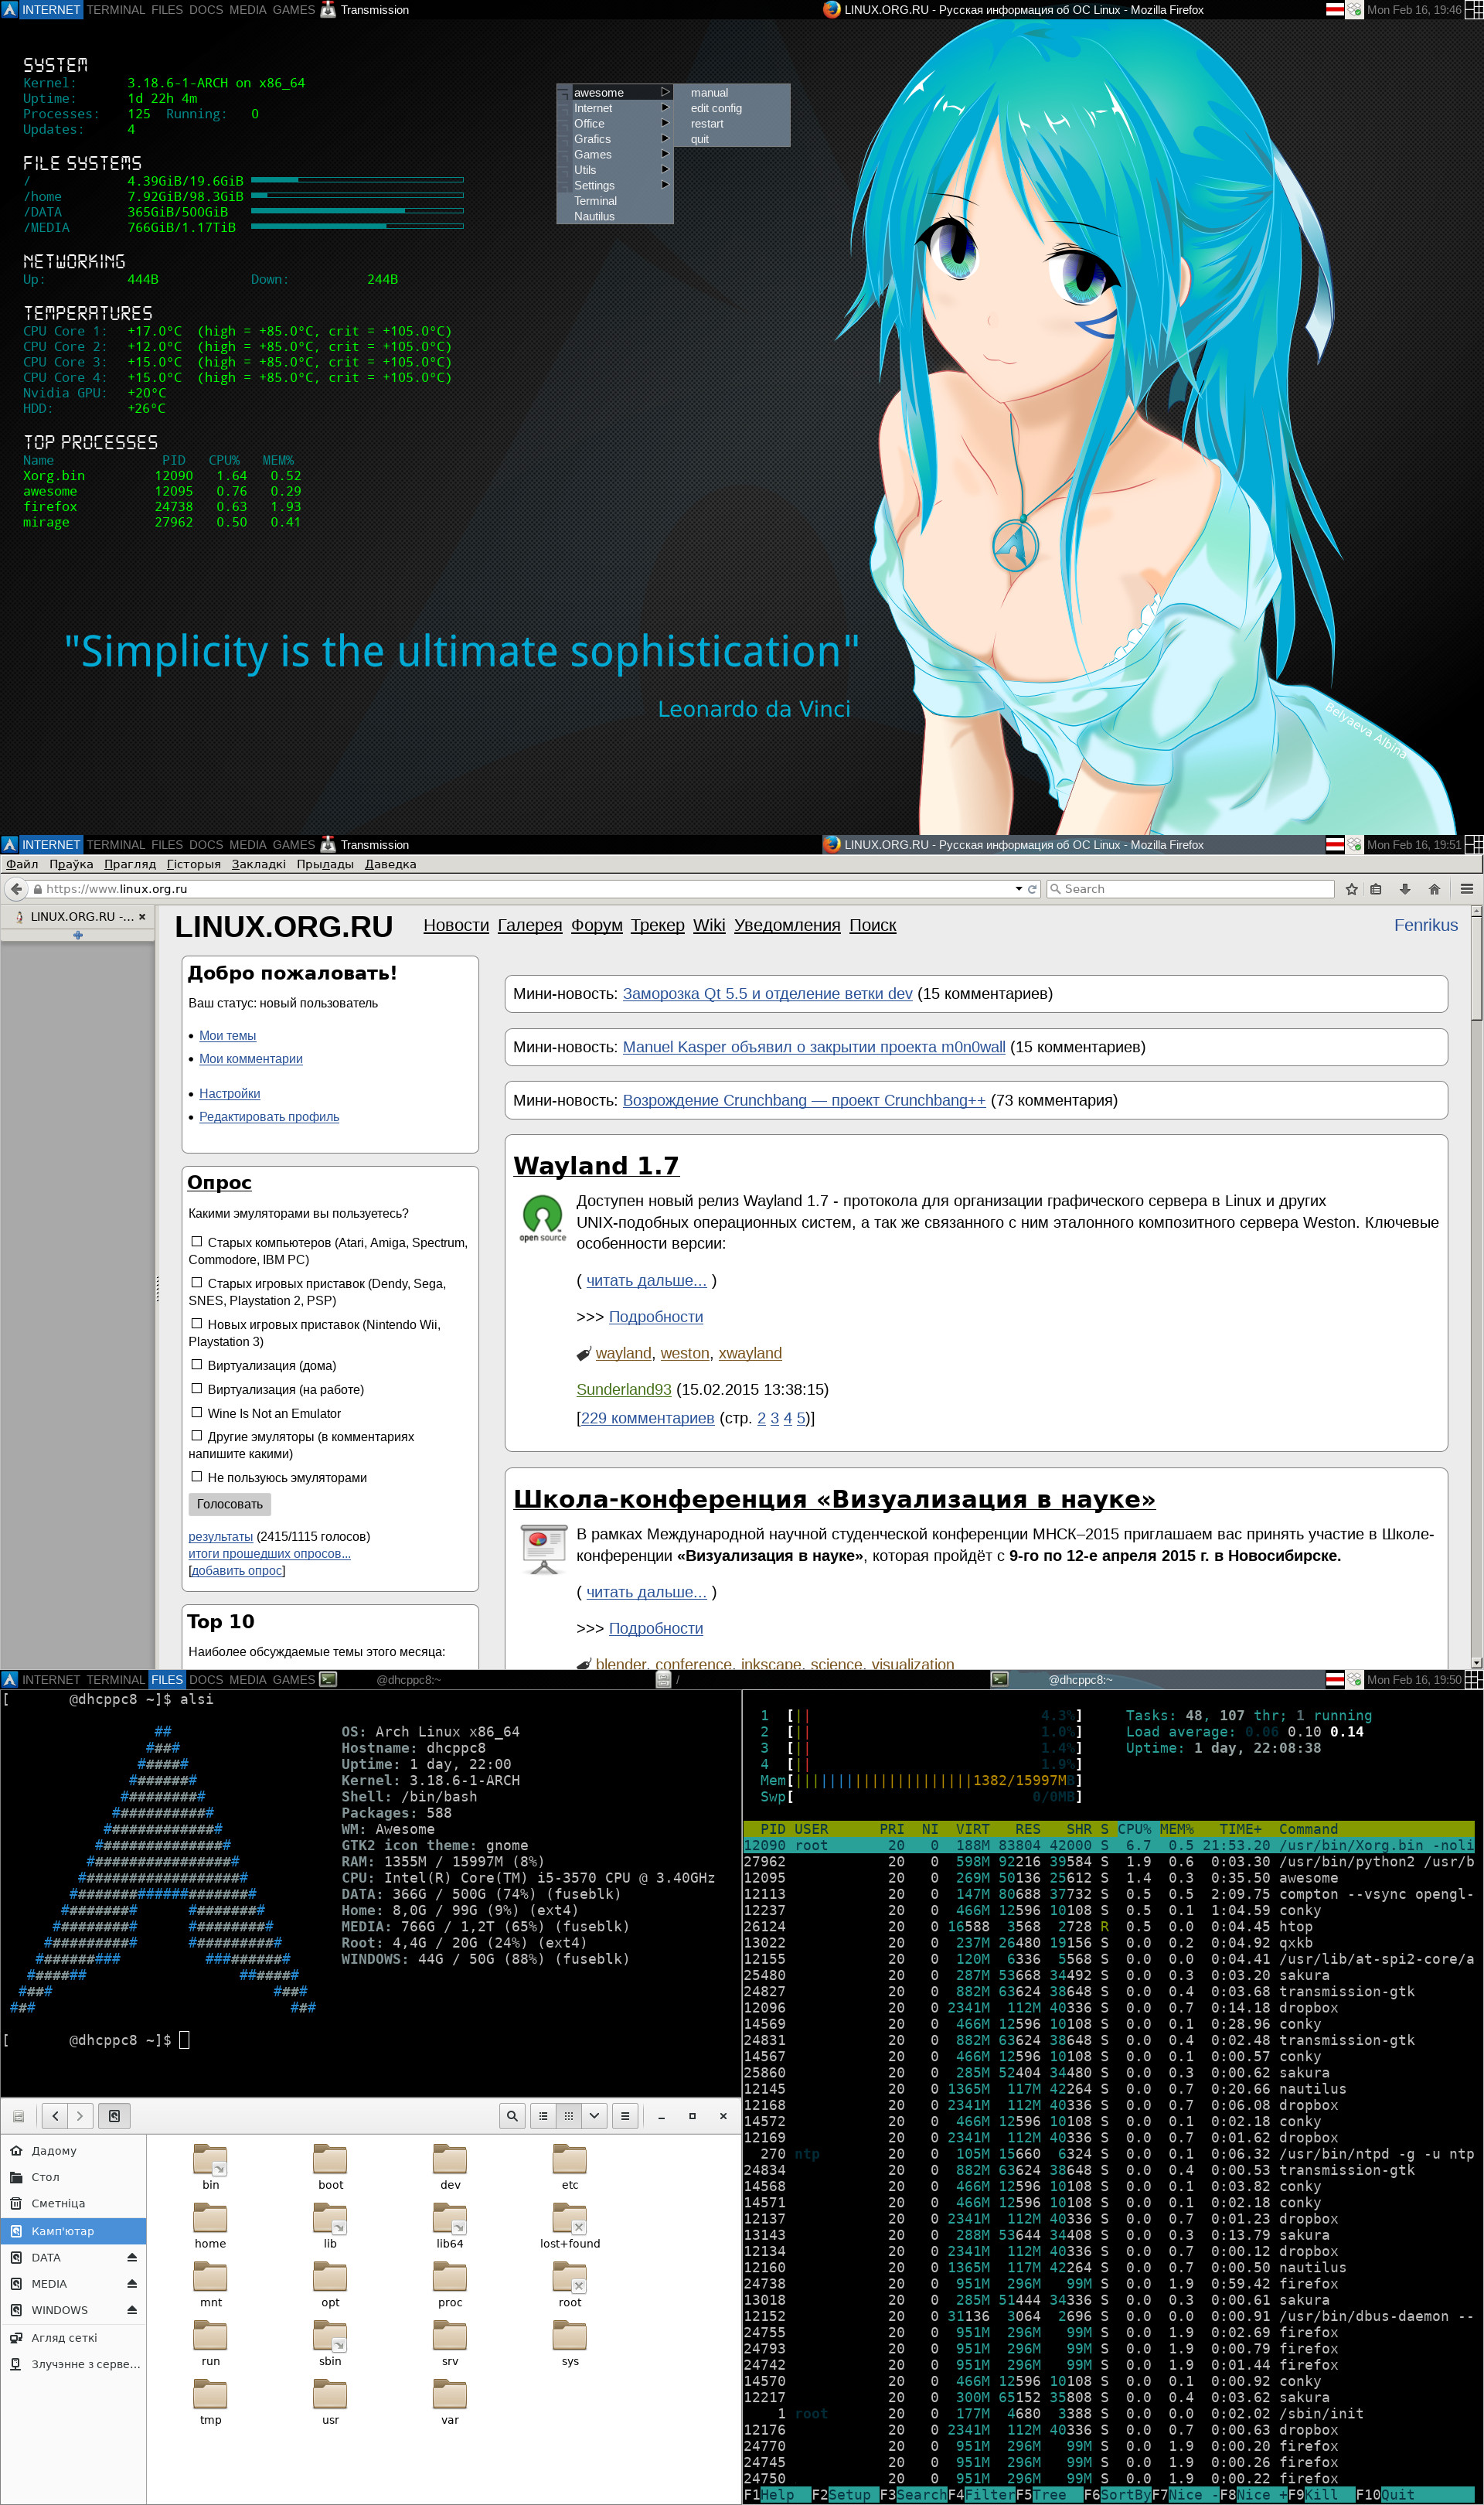
Task: Eject the WINDOWS drive in sidebar
Action: (x=132, y=2309)
